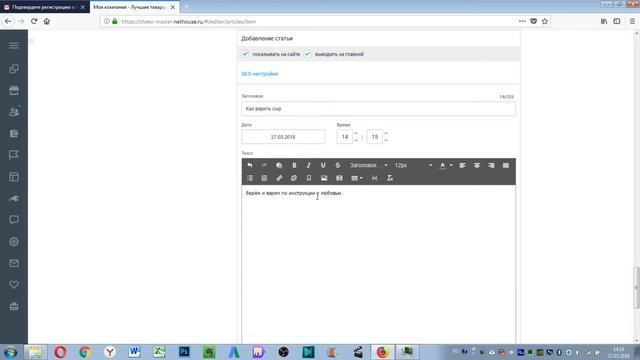Toggle the 'показывать на сайте' checkbox

(245, 54)
